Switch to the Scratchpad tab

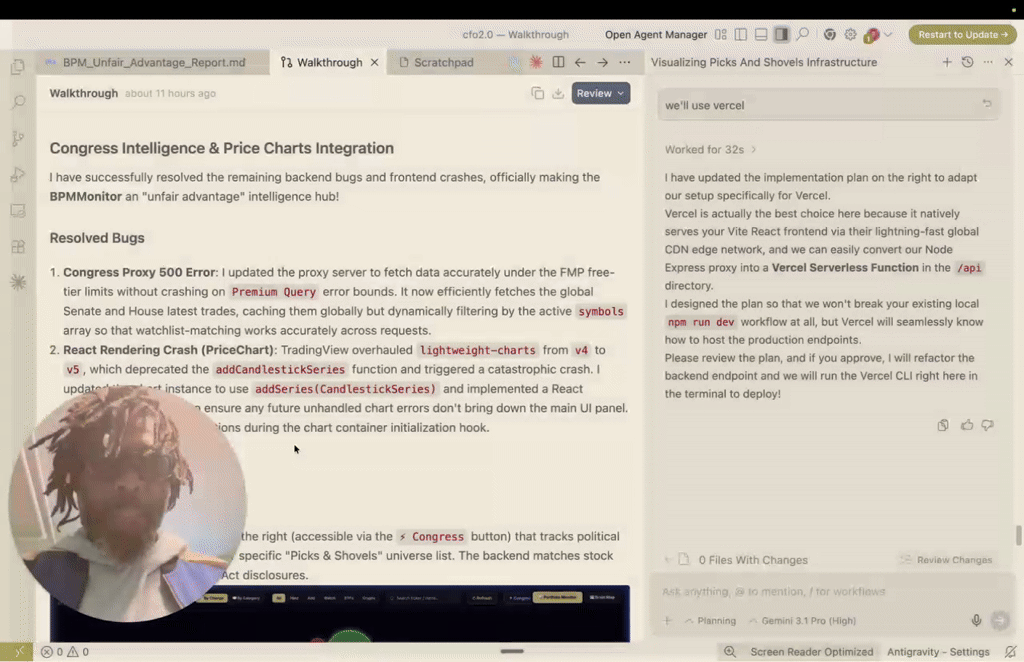pos(443,63)
